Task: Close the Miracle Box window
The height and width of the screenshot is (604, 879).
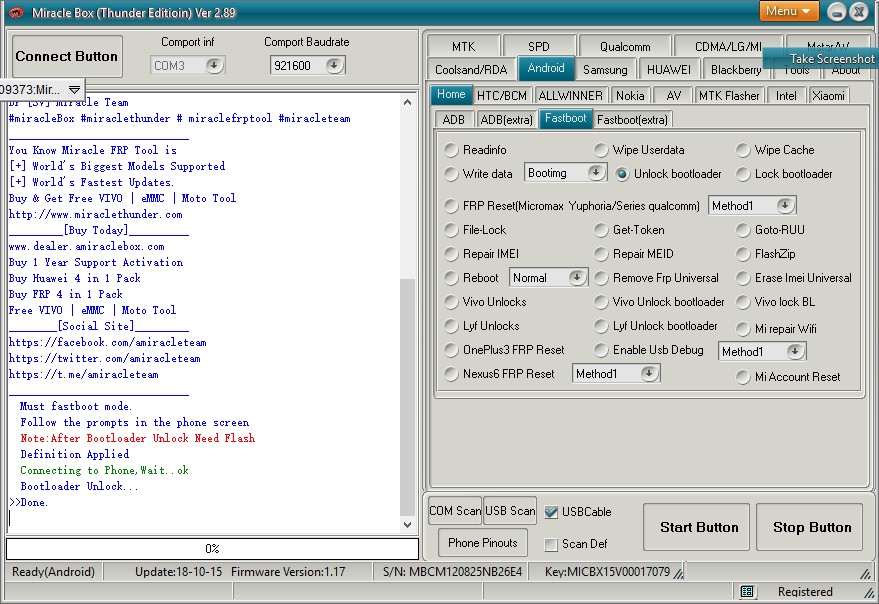Action: coord(859,12)
